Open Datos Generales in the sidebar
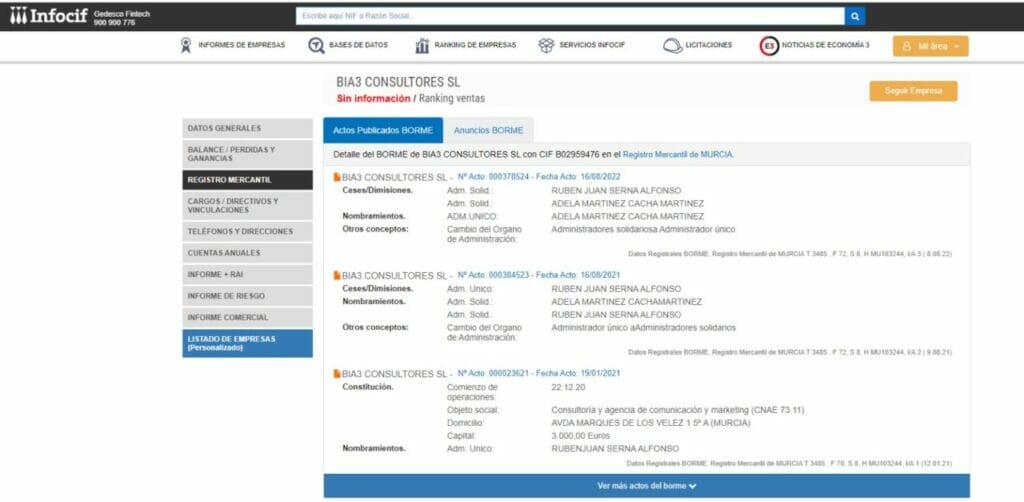 (x=247, y=128)
